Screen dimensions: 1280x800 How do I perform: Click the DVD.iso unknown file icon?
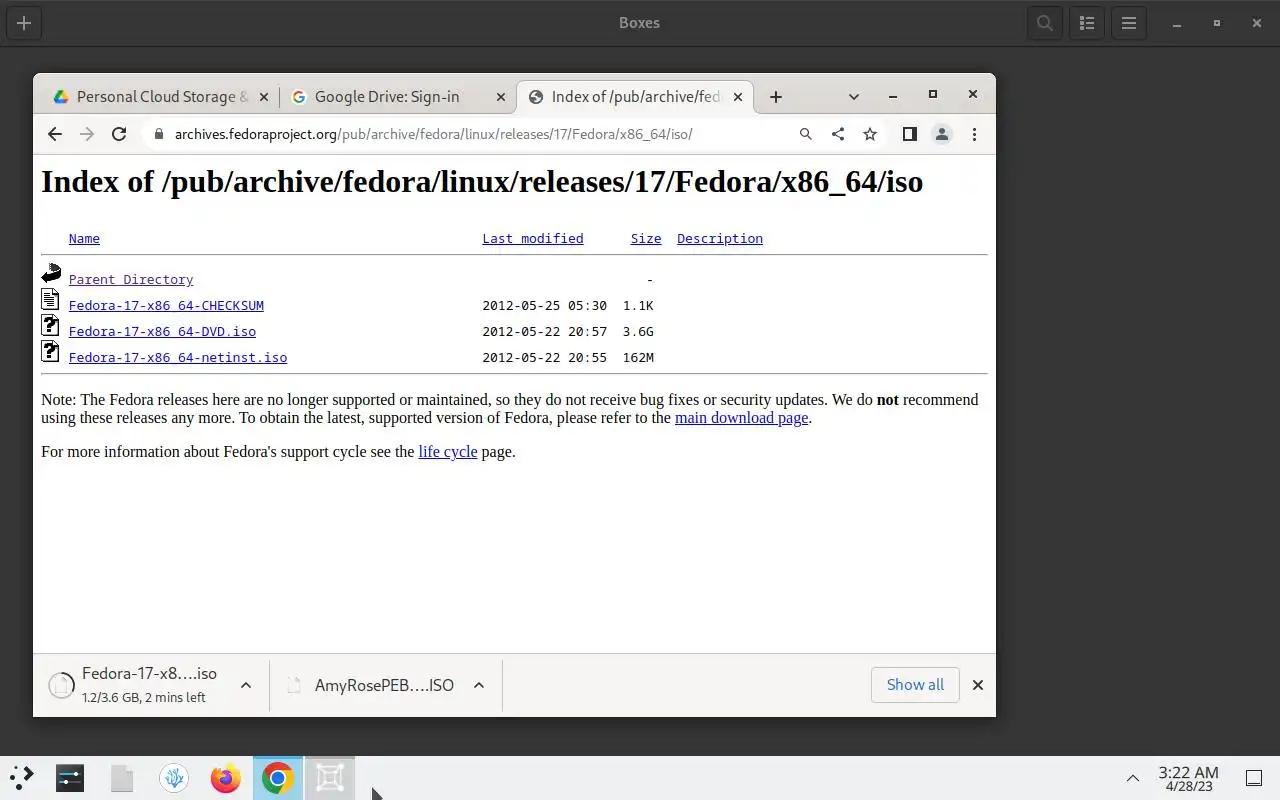click(x=50, y=325)
